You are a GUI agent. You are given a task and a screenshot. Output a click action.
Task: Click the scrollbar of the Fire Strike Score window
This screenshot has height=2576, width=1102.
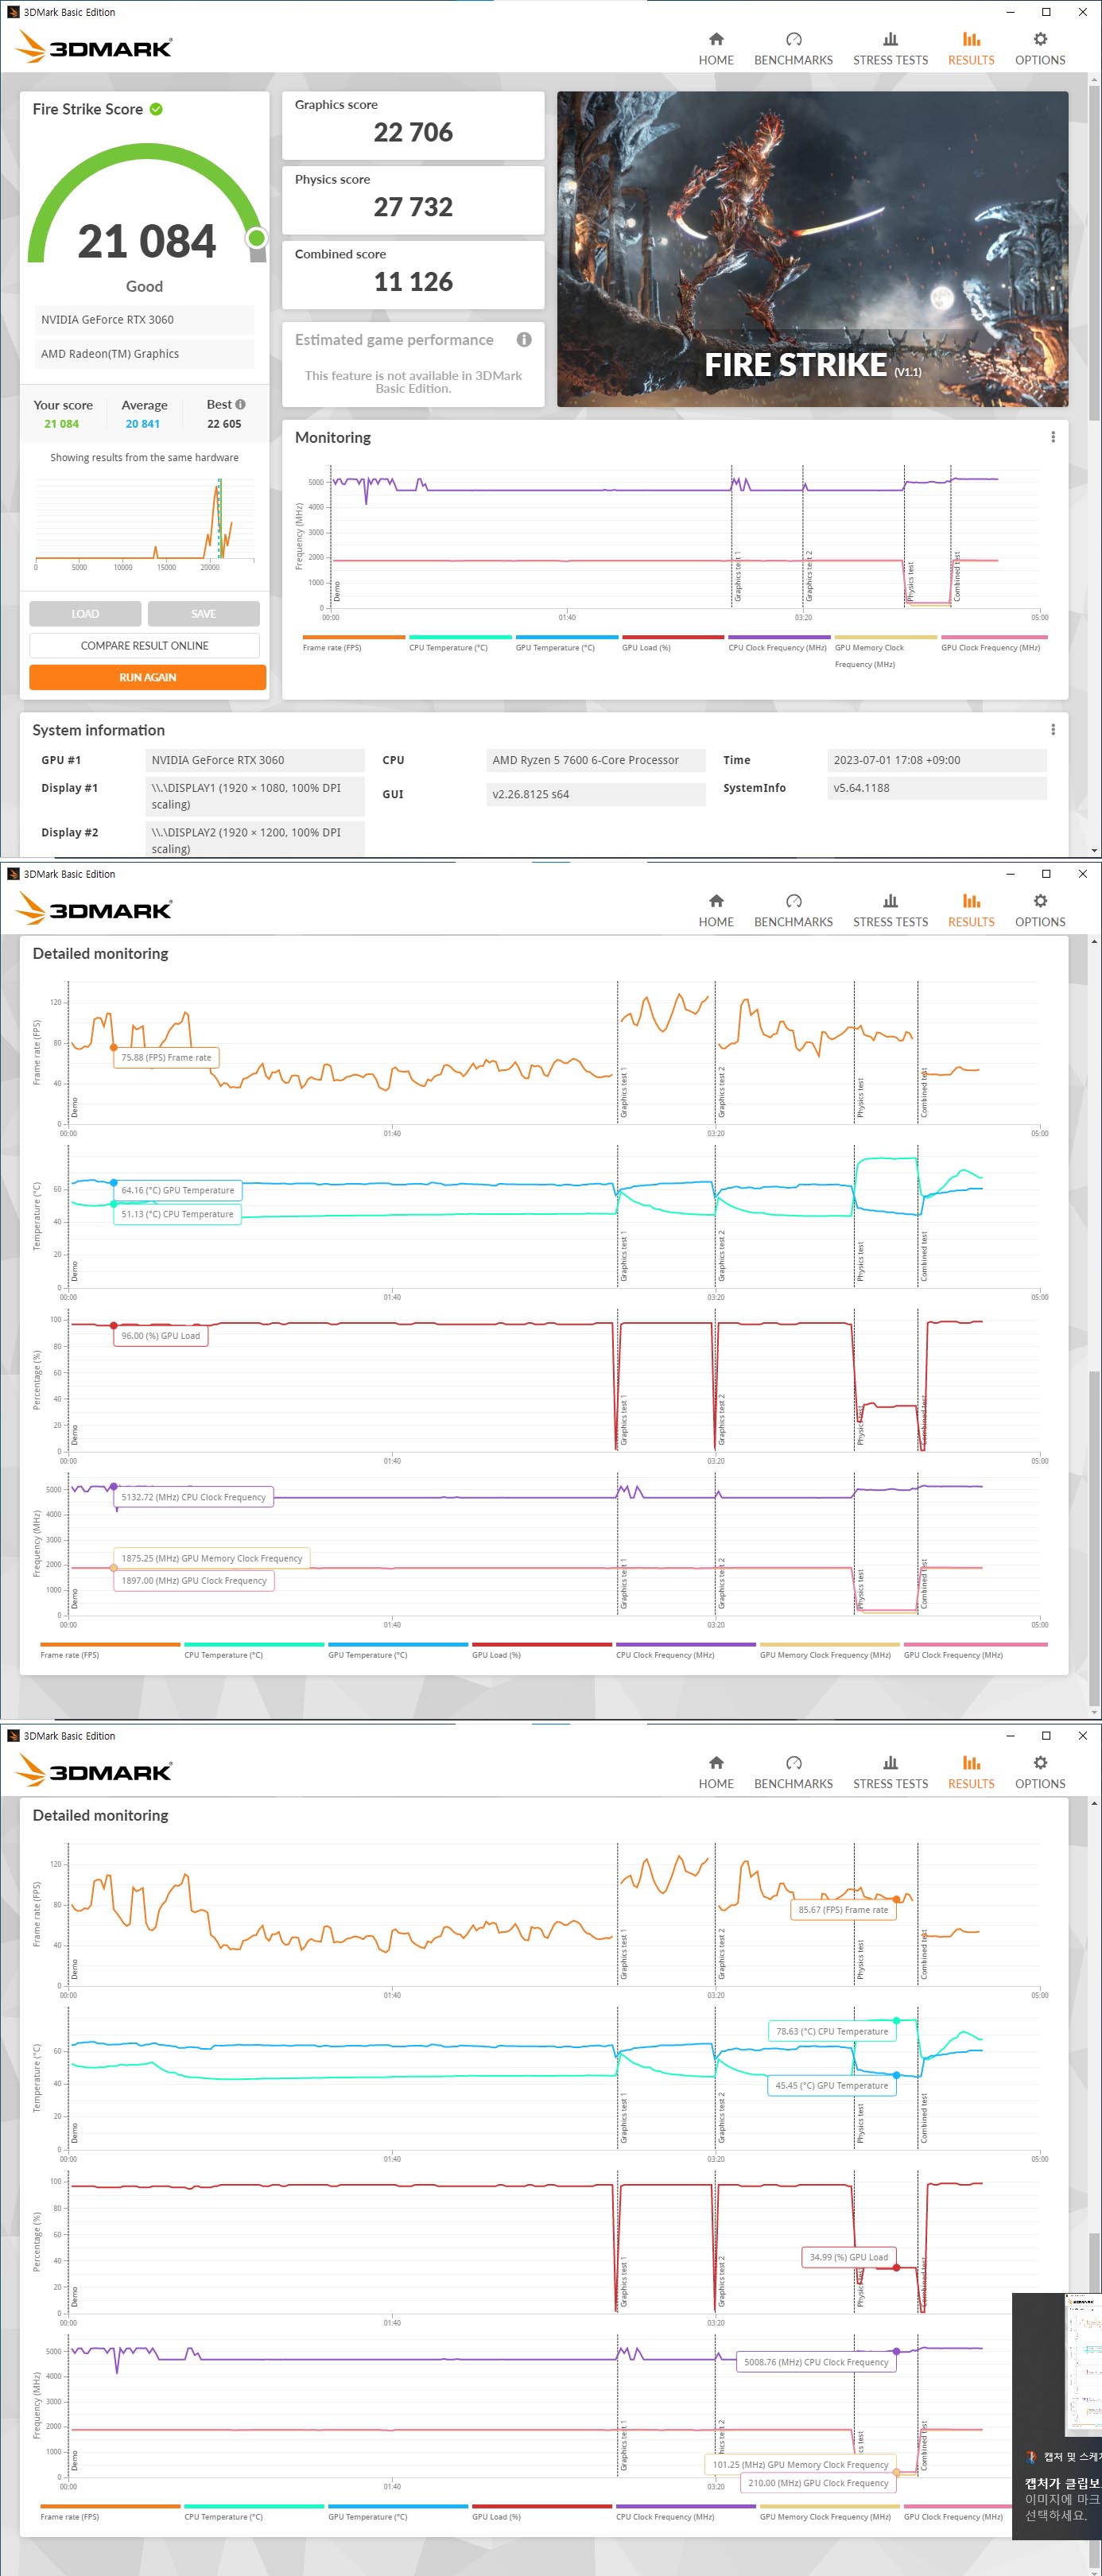[1094, 252]
